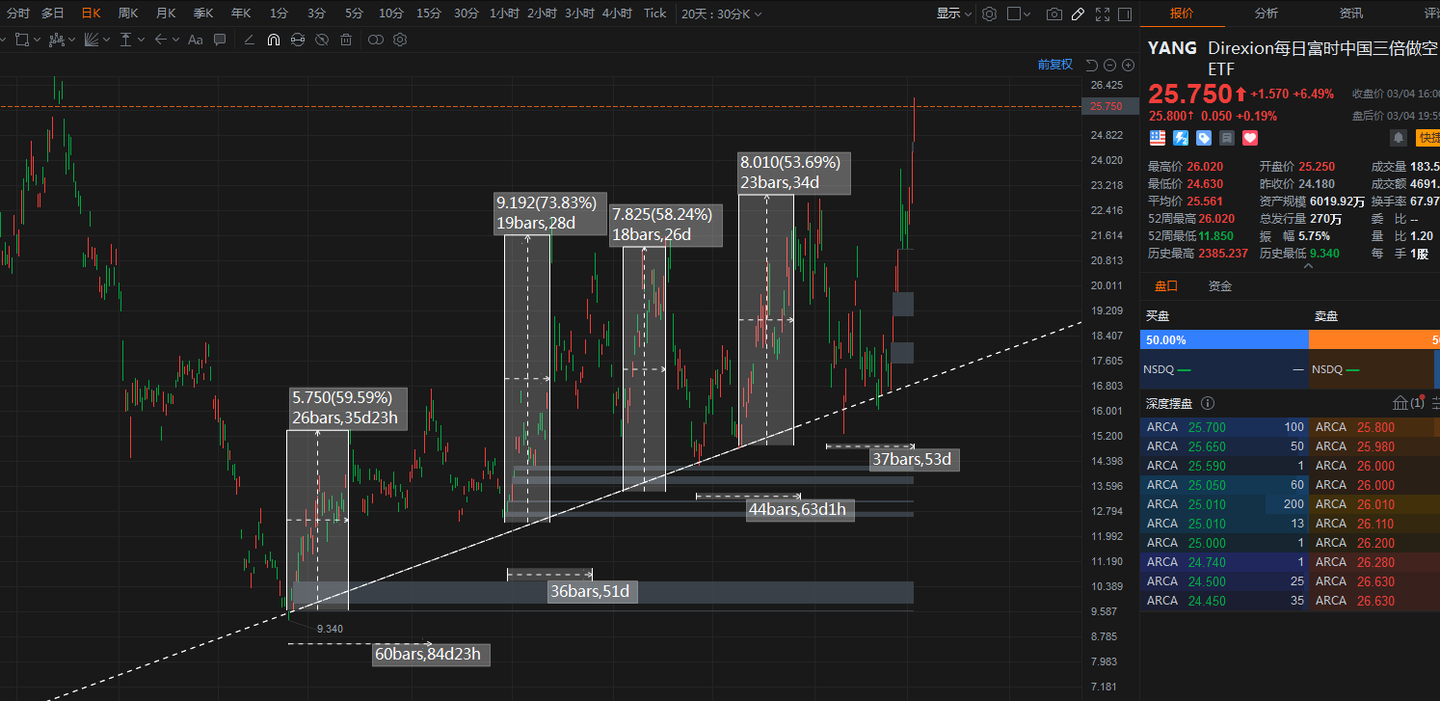1440x701 pixels.
Task: Select the pattern/wave drawing tool
Action: 57,40
